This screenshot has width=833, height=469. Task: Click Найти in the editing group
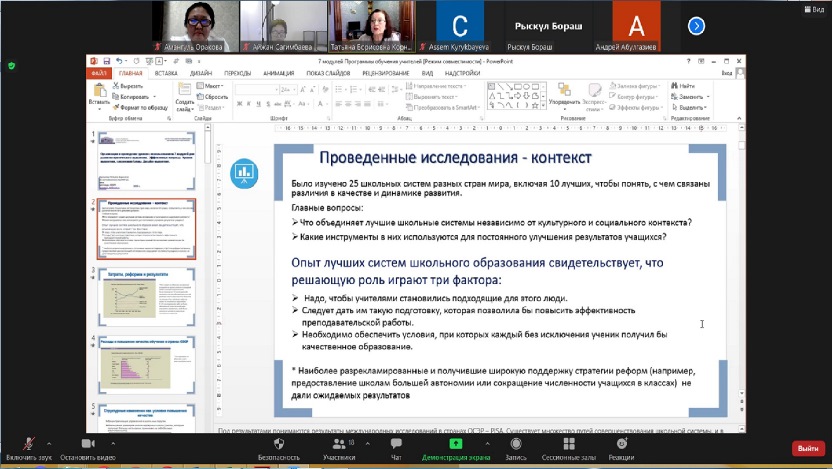[686, 87]
